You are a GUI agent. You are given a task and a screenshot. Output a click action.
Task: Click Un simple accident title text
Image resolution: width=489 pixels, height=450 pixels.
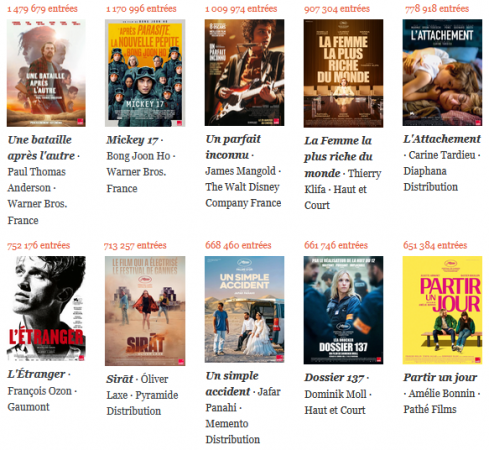point(232,384)
